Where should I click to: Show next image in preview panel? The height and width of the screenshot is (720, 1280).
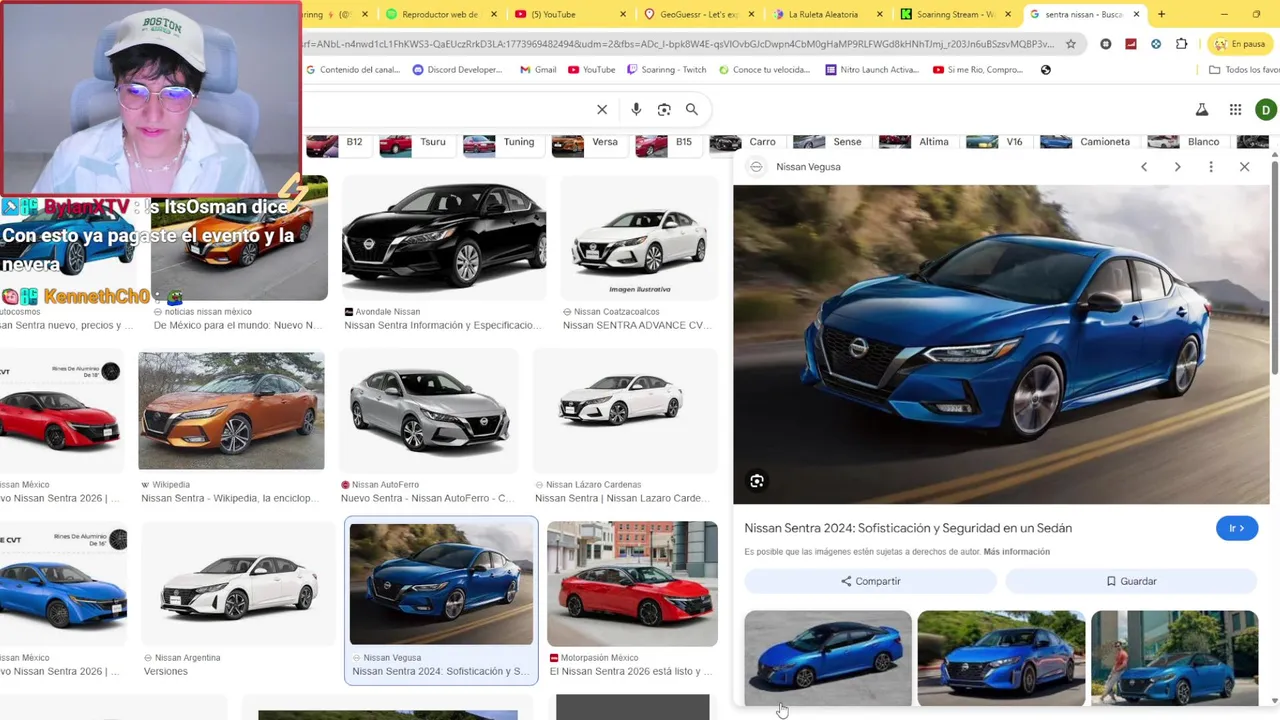pyautogui.click(x=1178, y=167)
